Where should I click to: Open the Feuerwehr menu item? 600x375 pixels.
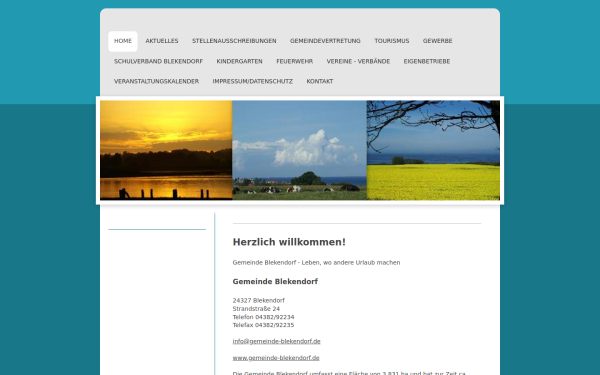295,61
